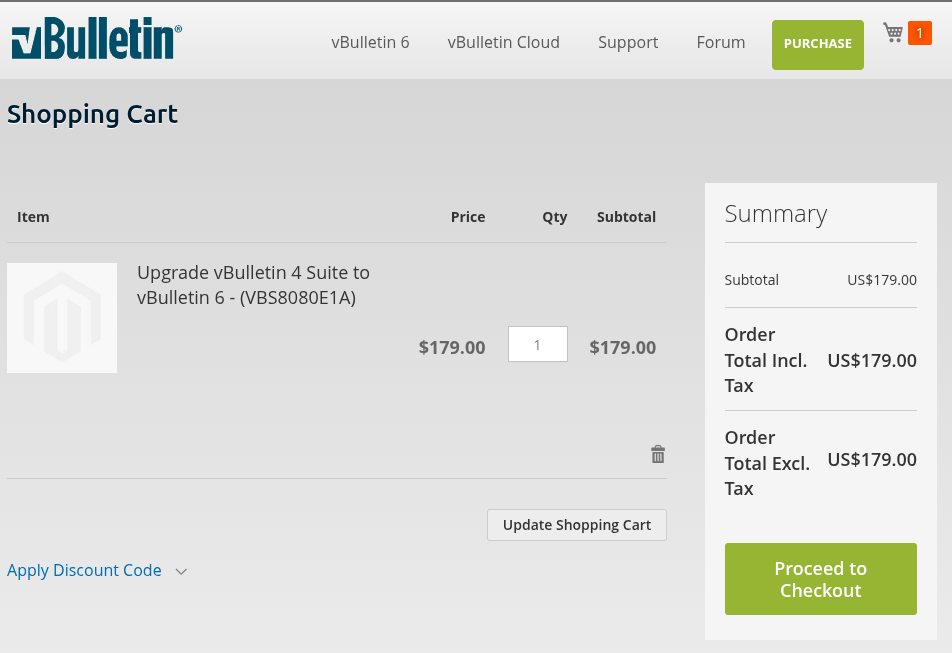Open the shopping cart icon in header
Screen dimensions: 952x653
(892, 33)
